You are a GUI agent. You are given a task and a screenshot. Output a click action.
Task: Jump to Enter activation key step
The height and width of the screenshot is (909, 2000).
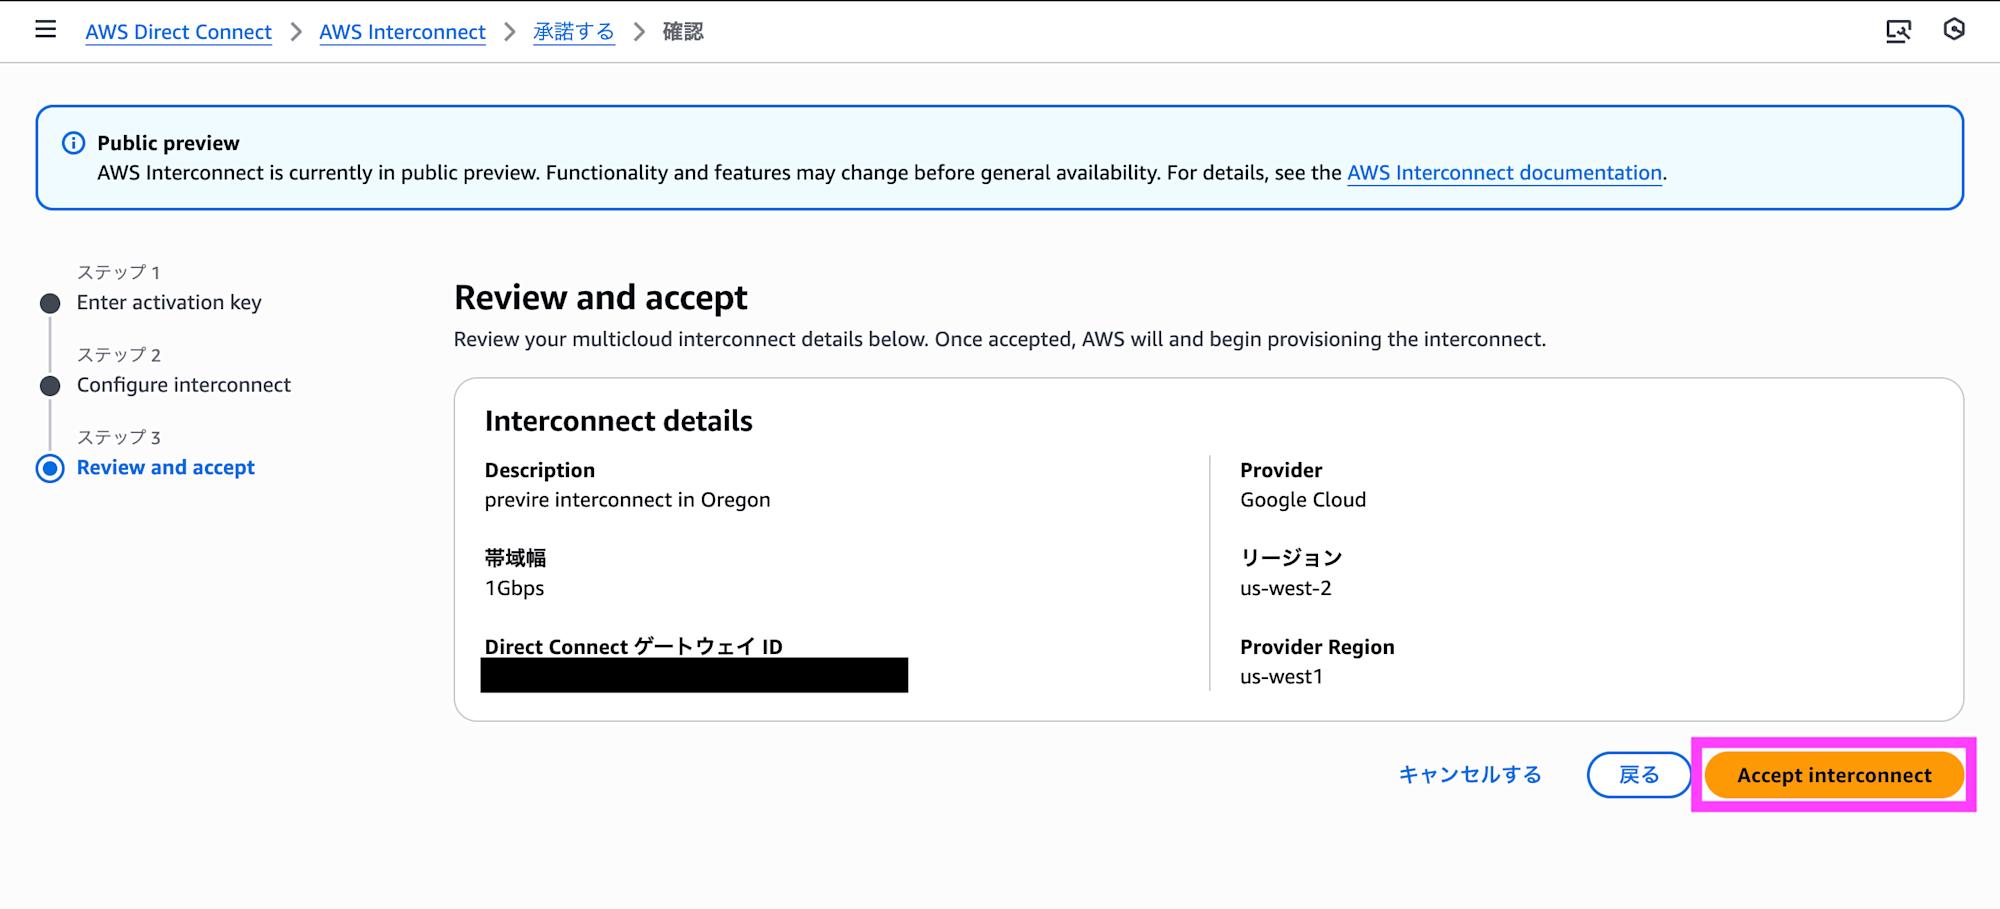169,303
